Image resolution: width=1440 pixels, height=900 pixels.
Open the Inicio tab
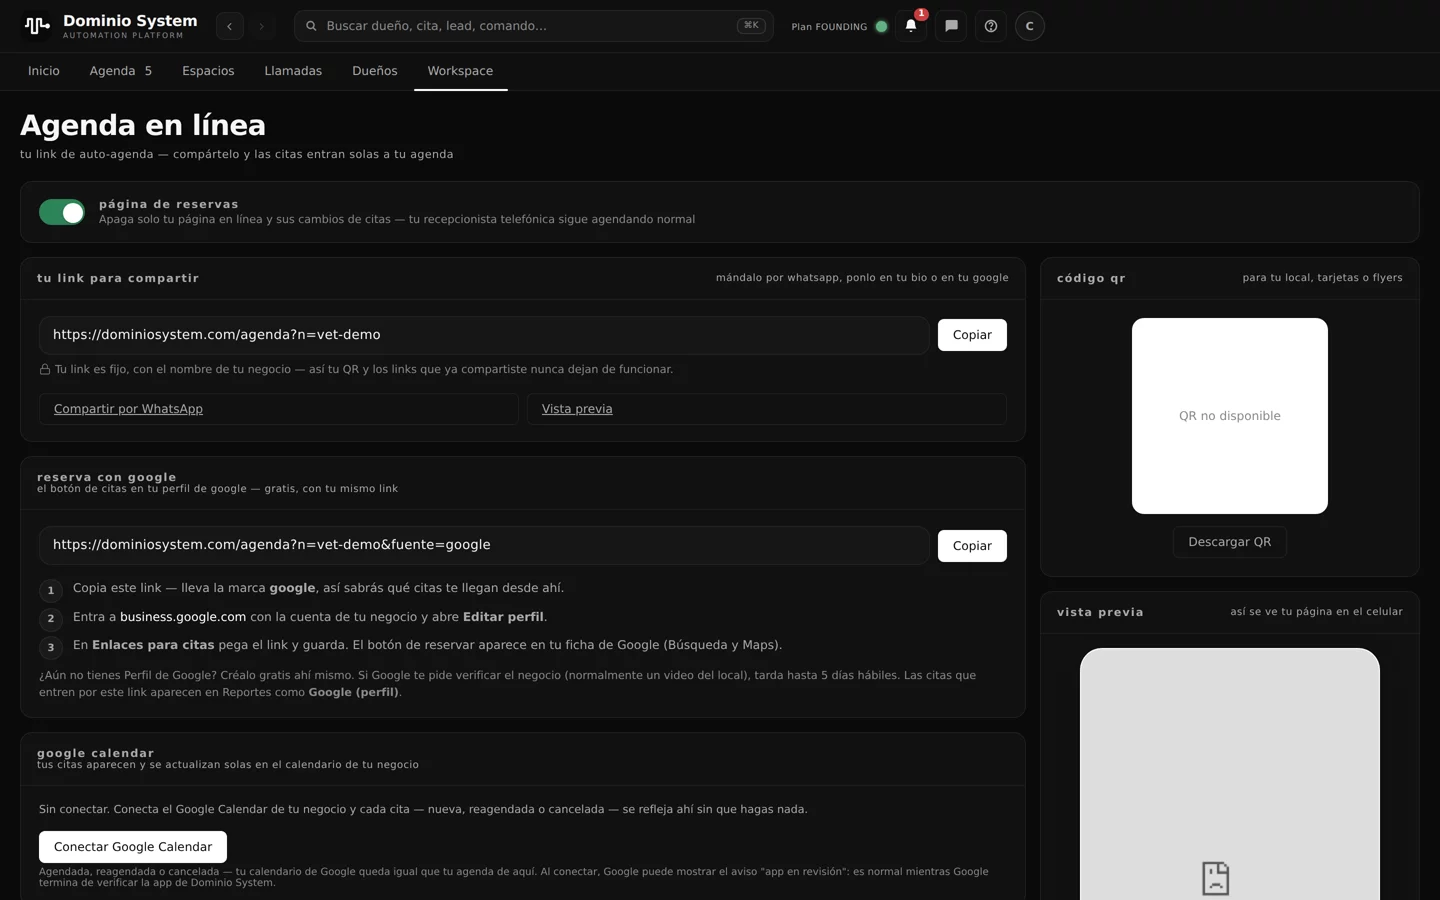[x=44, y=71]
